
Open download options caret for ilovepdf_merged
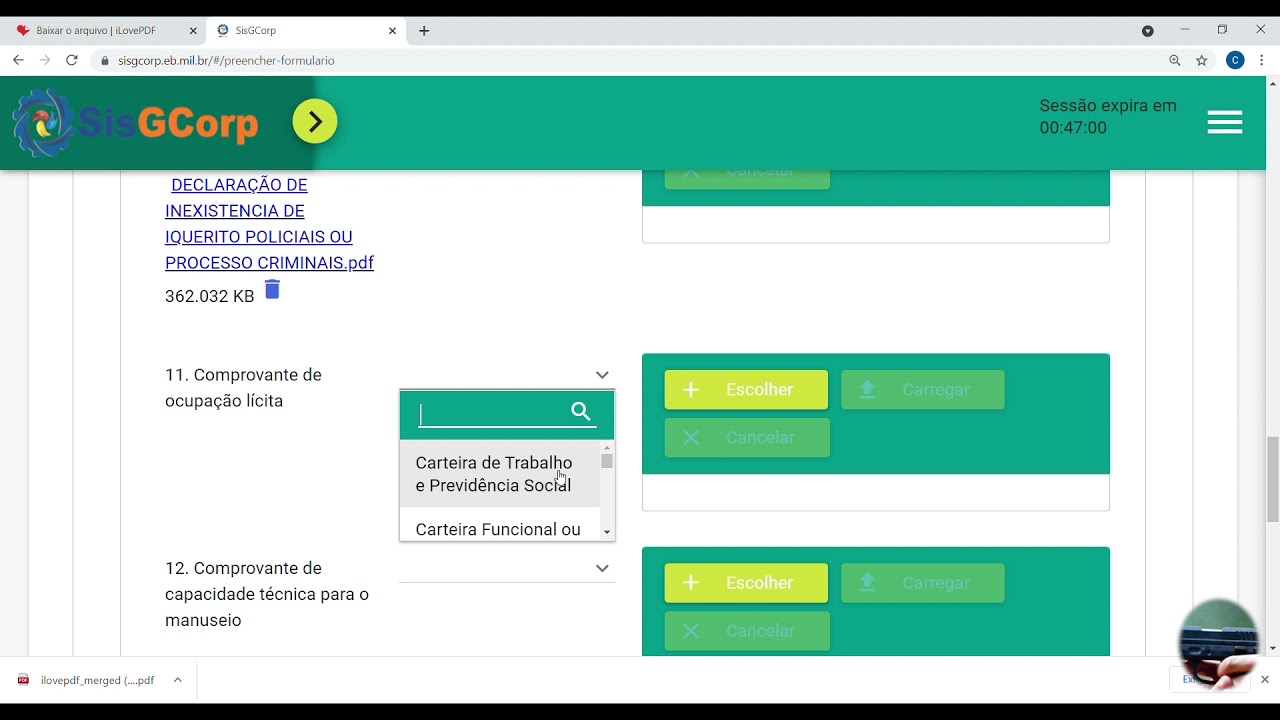(177, 680)
